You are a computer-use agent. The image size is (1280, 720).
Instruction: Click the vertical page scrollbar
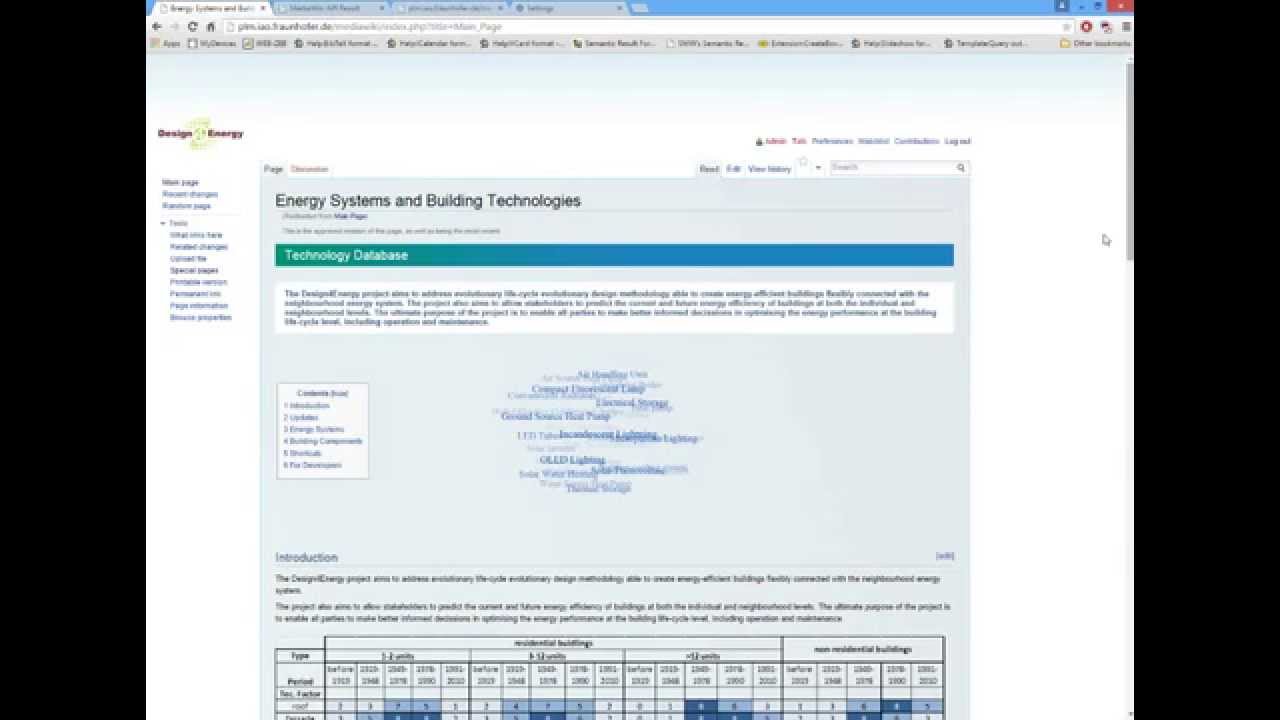pos(1130,160)
